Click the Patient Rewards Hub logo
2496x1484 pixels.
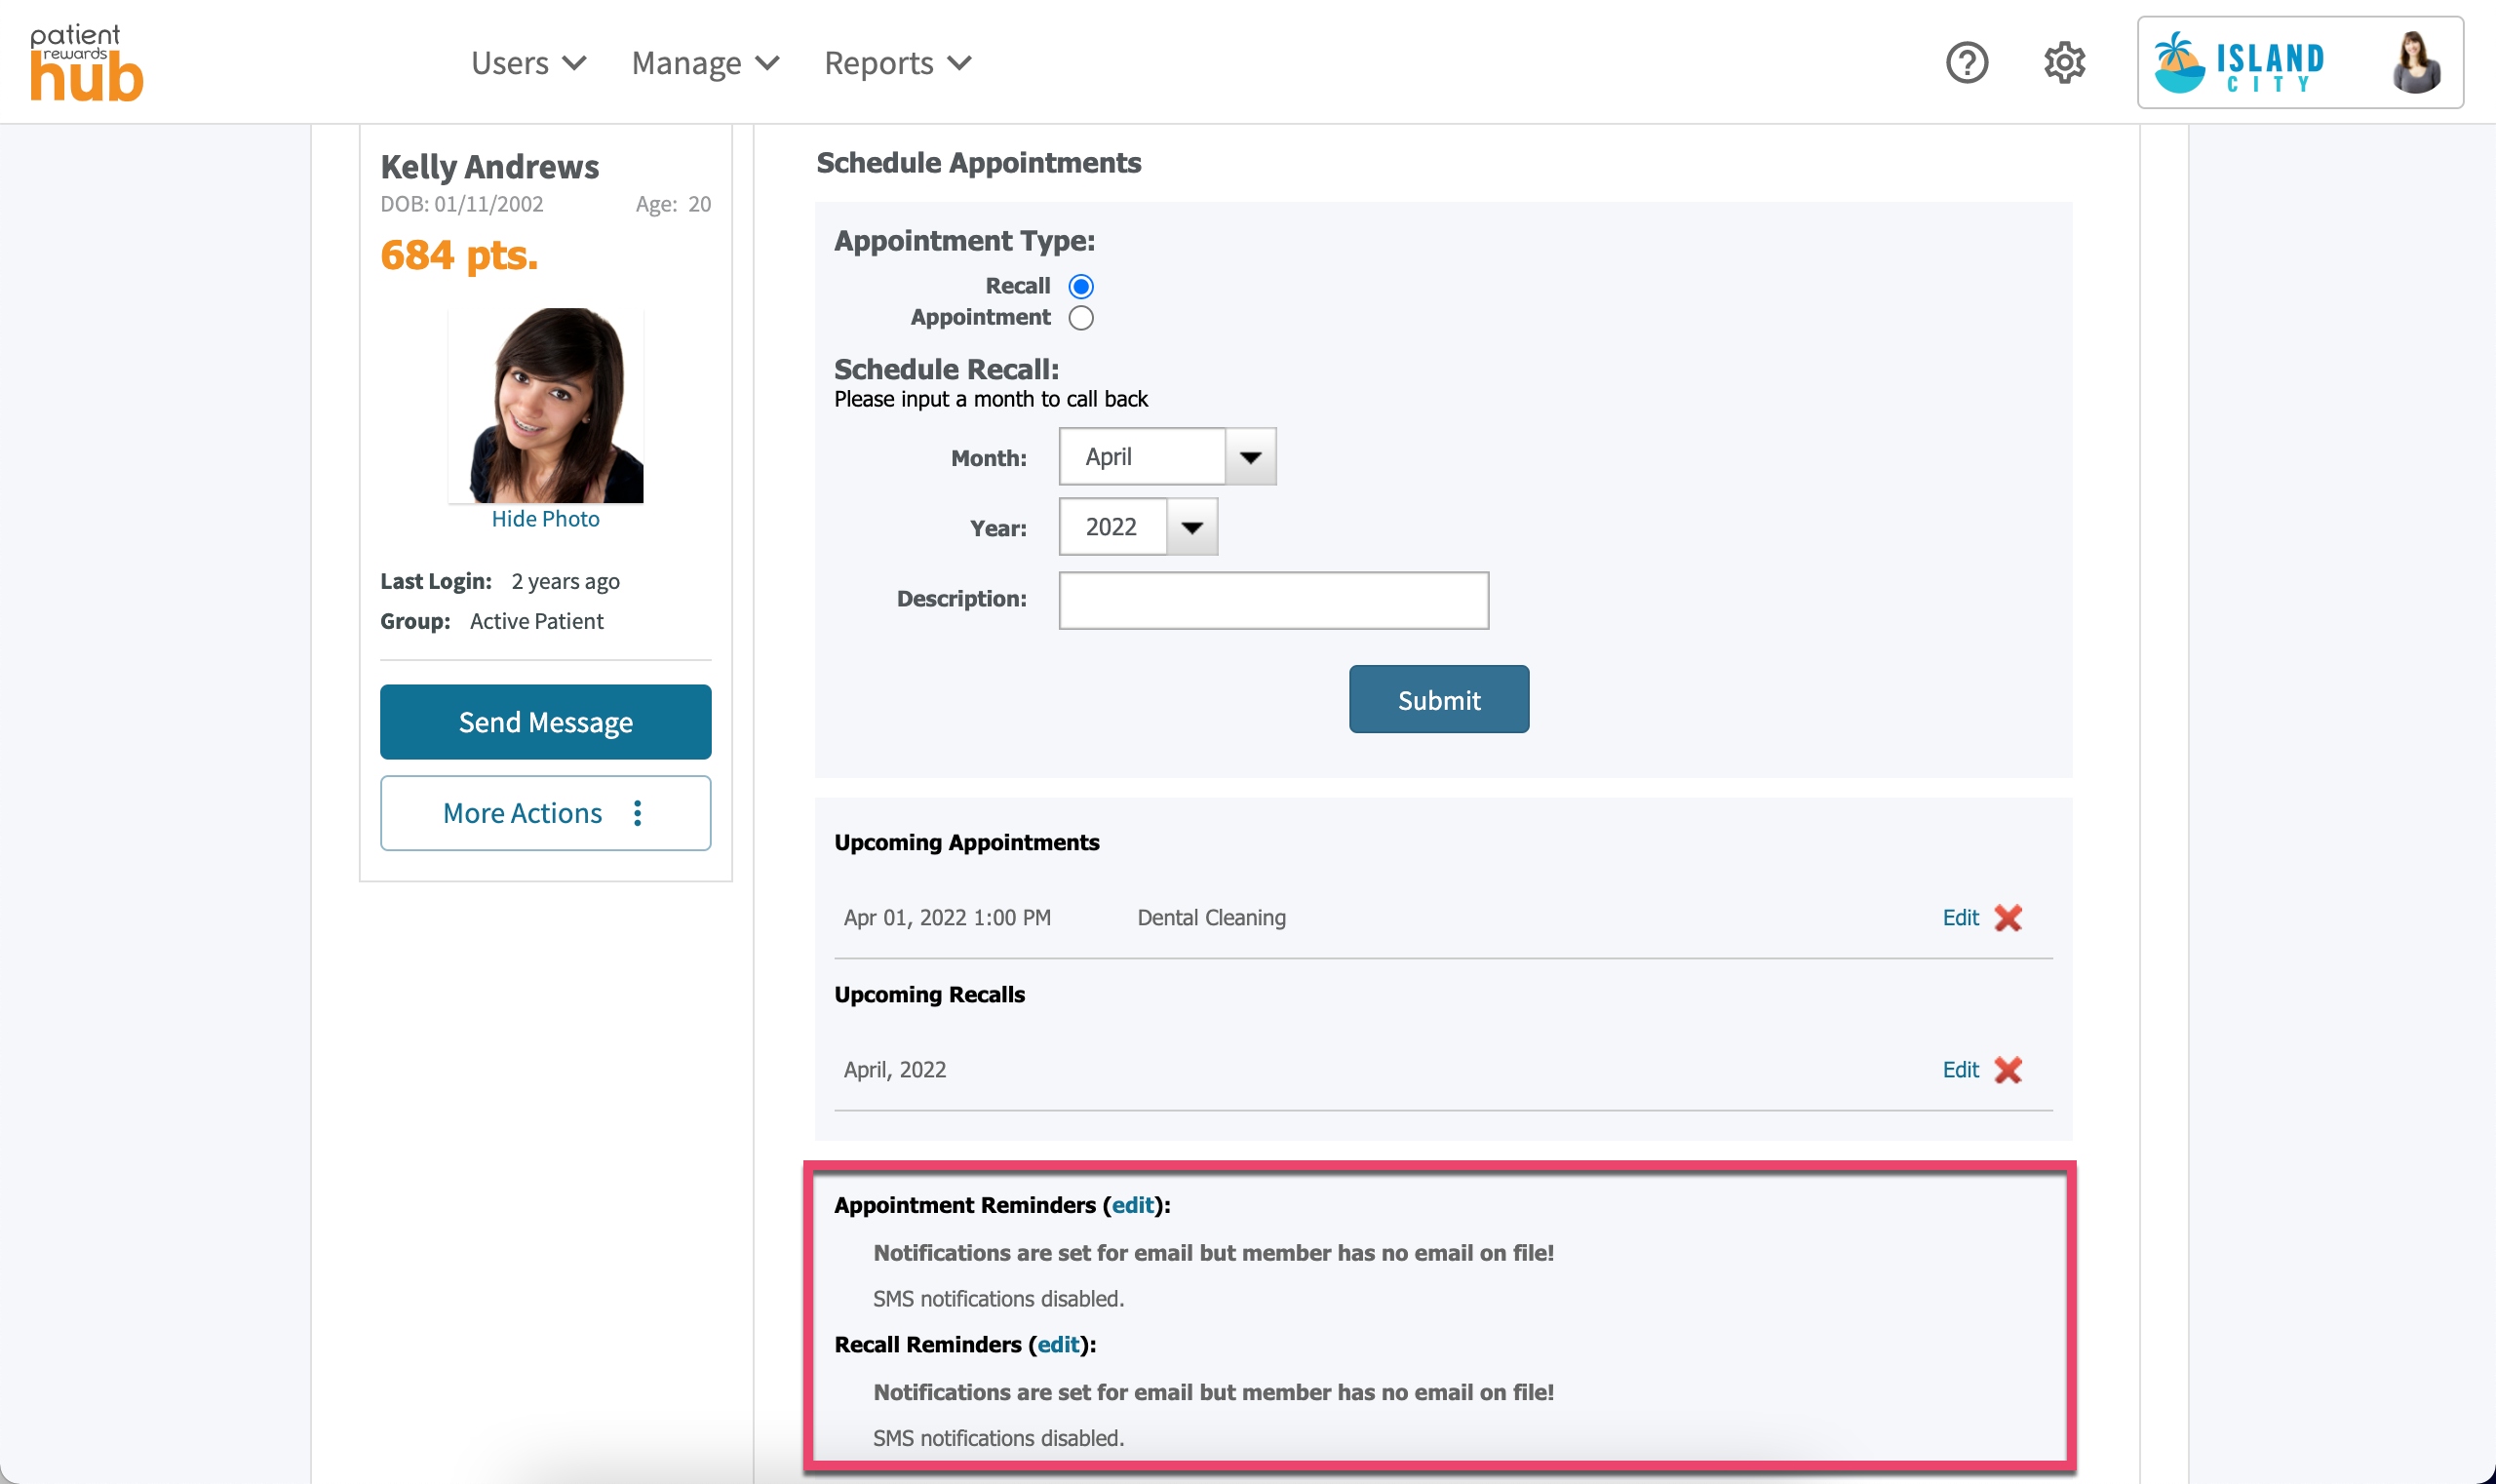(87, 62)
